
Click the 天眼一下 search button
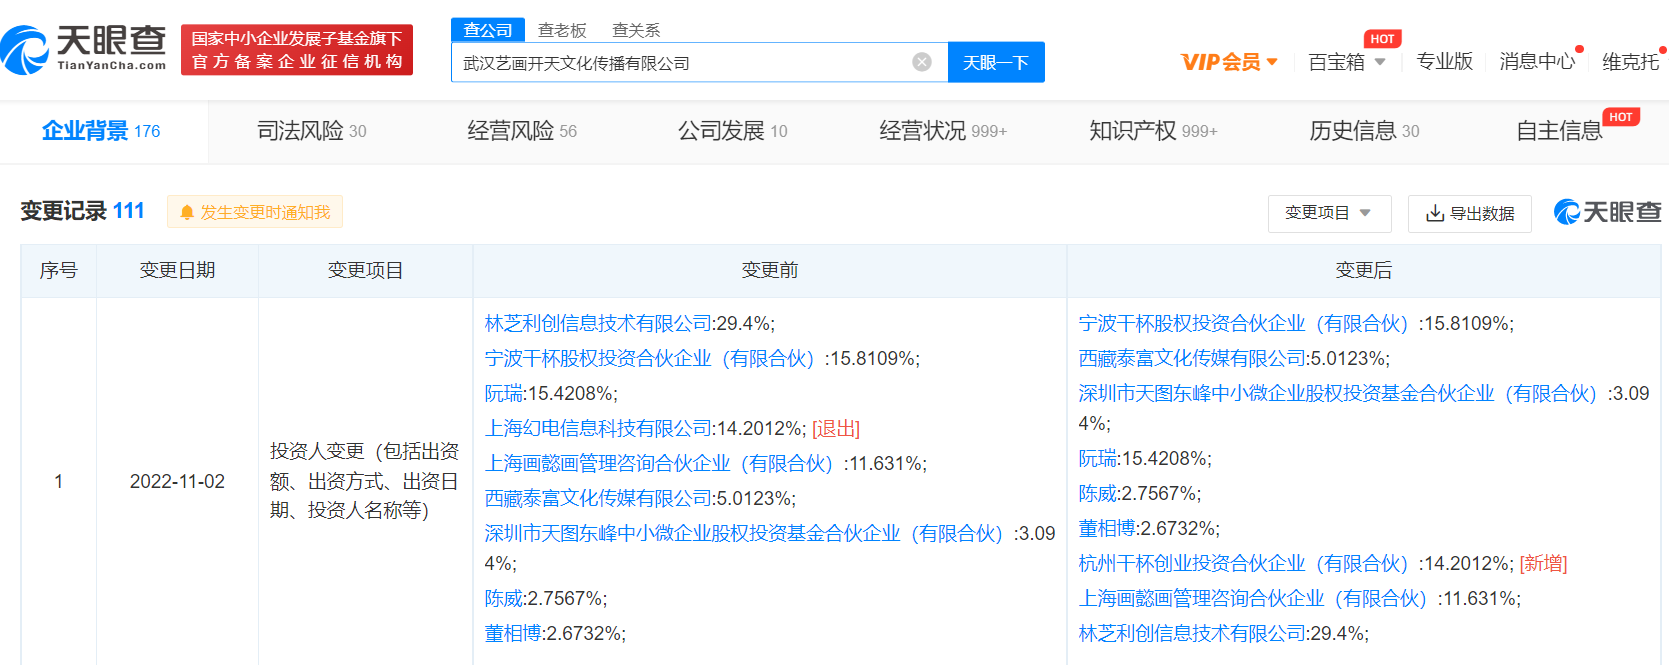point(996,62)
